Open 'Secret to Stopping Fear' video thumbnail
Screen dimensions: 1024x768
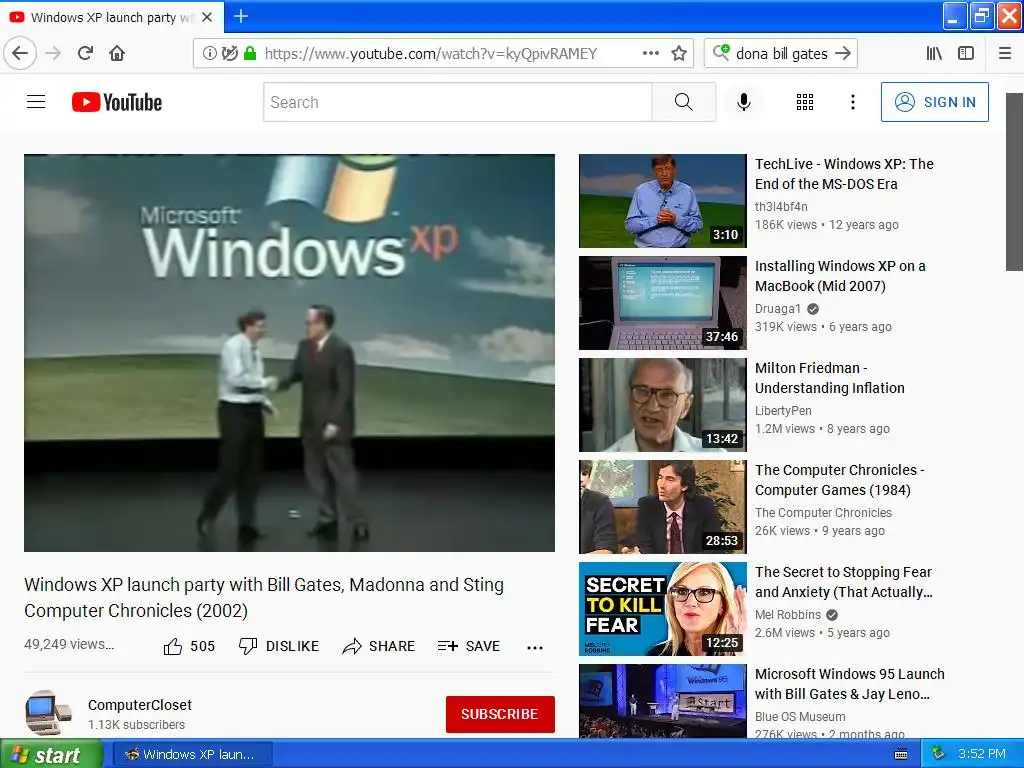tap(662, 609)
